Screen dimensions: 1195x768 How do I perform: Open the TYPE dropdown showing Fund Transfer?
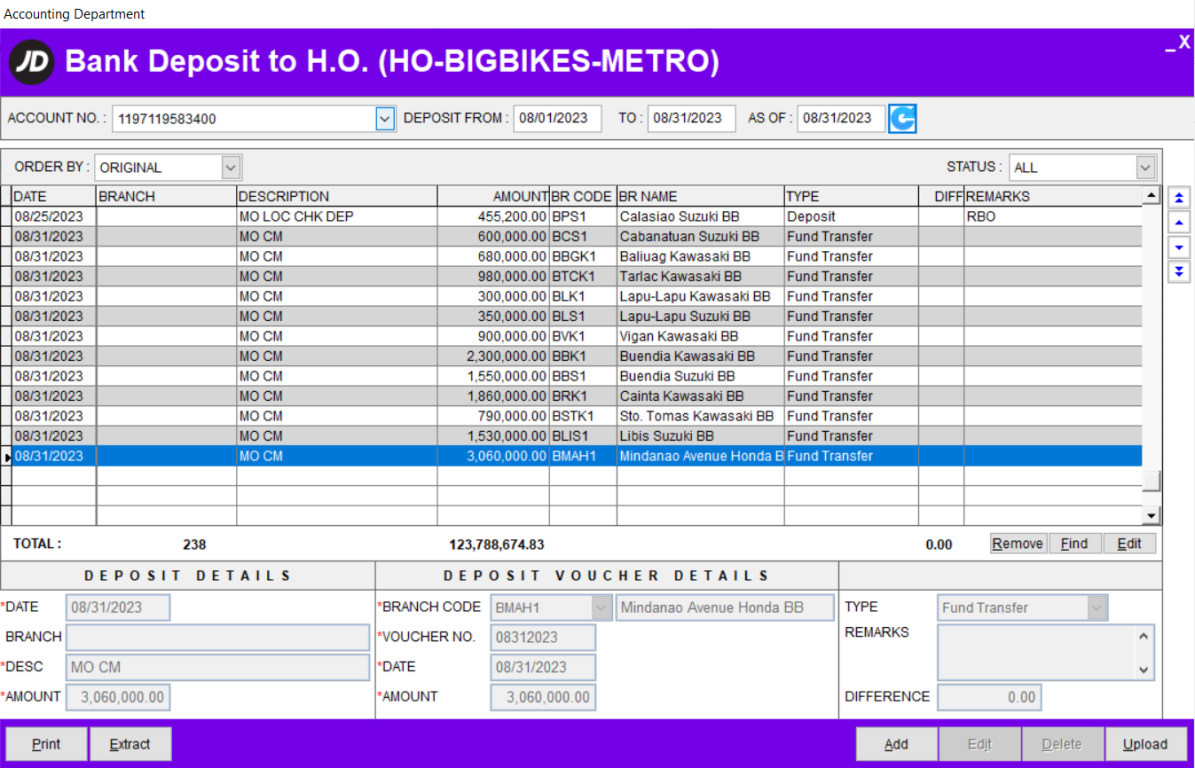click(x=1097, y=607)
